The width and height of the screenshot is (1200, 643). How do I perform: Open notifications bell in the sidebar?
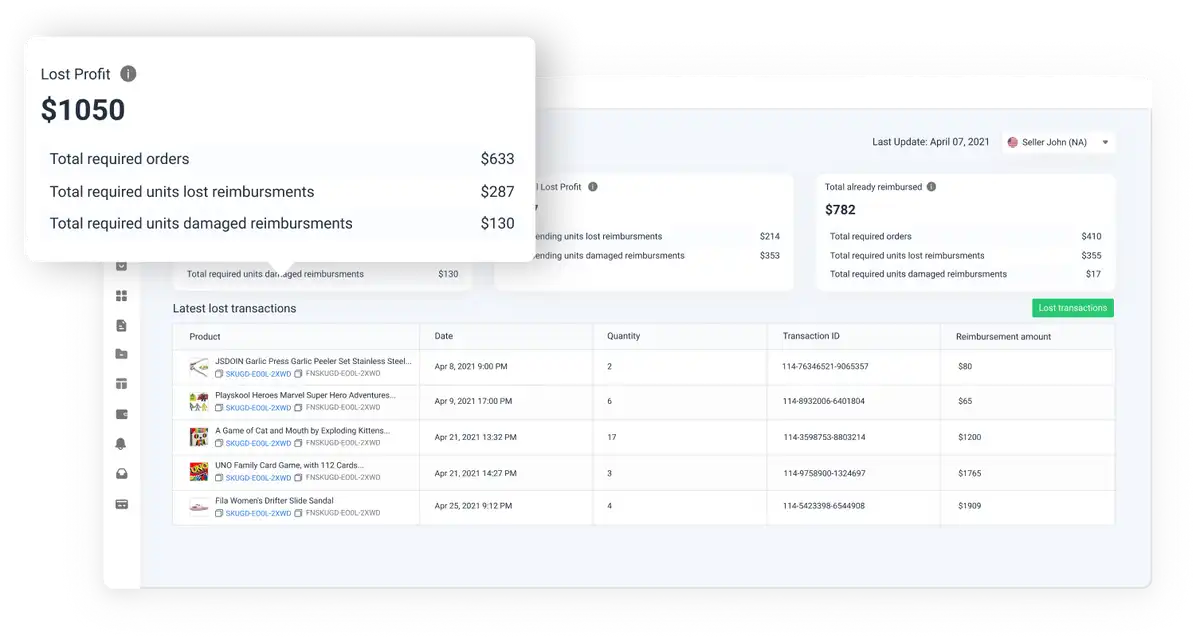tap(122, 444)
